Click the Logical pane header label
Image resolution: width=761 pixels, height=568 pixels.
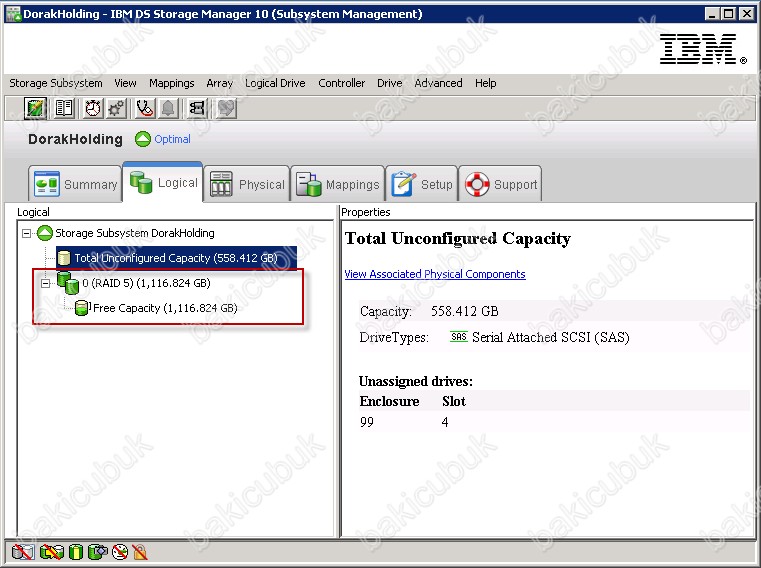coord(33,212)
